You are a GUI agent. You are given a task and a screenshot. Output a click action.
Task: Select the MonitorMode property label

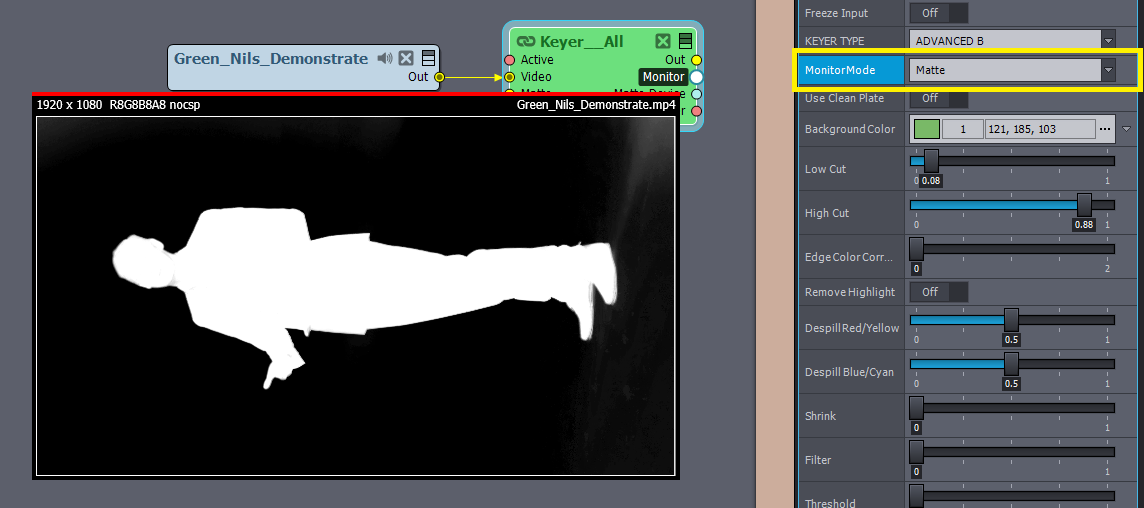click(849, 70)
